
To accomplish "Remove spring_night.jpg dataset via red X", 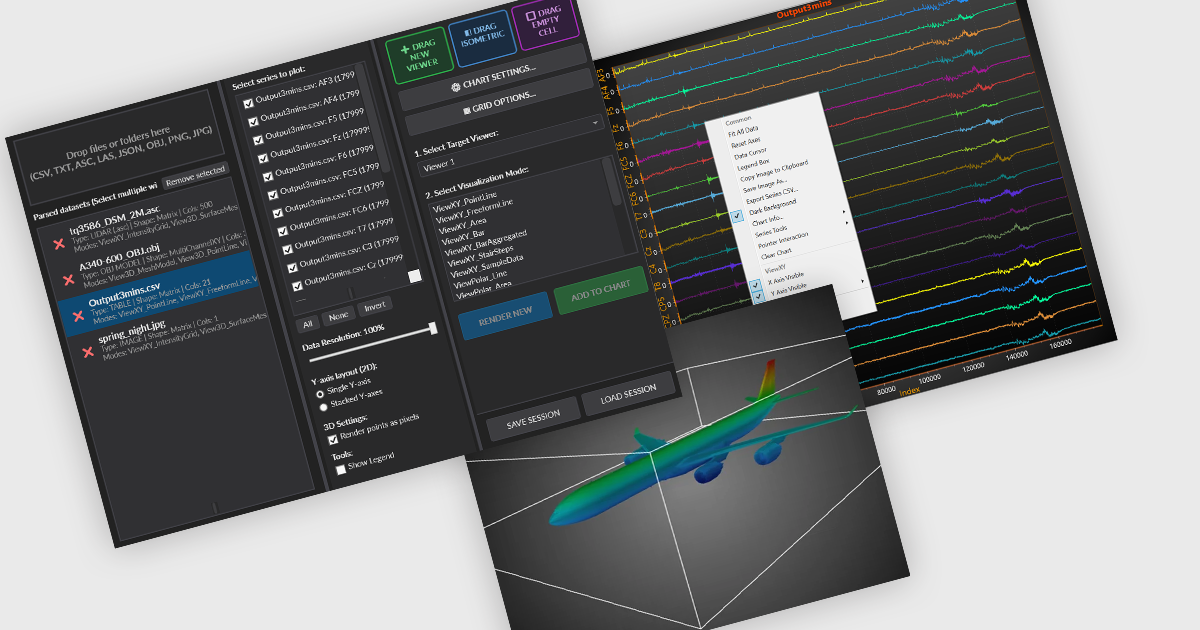I will (x=87, y=352).
